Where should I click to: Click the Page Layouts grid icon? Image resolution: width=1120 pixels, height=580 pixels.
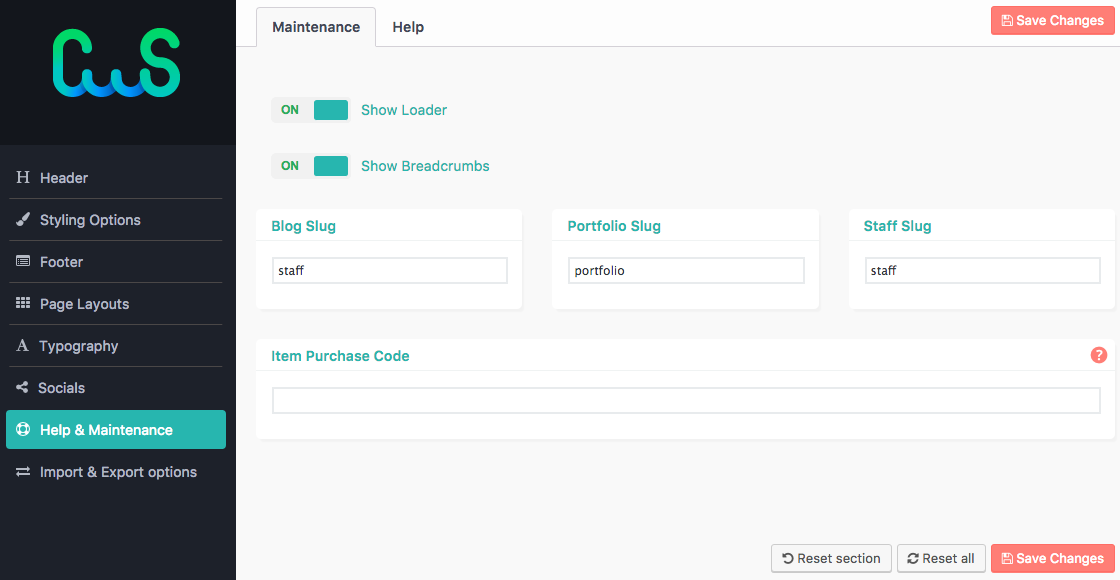(x=23, y=304)
